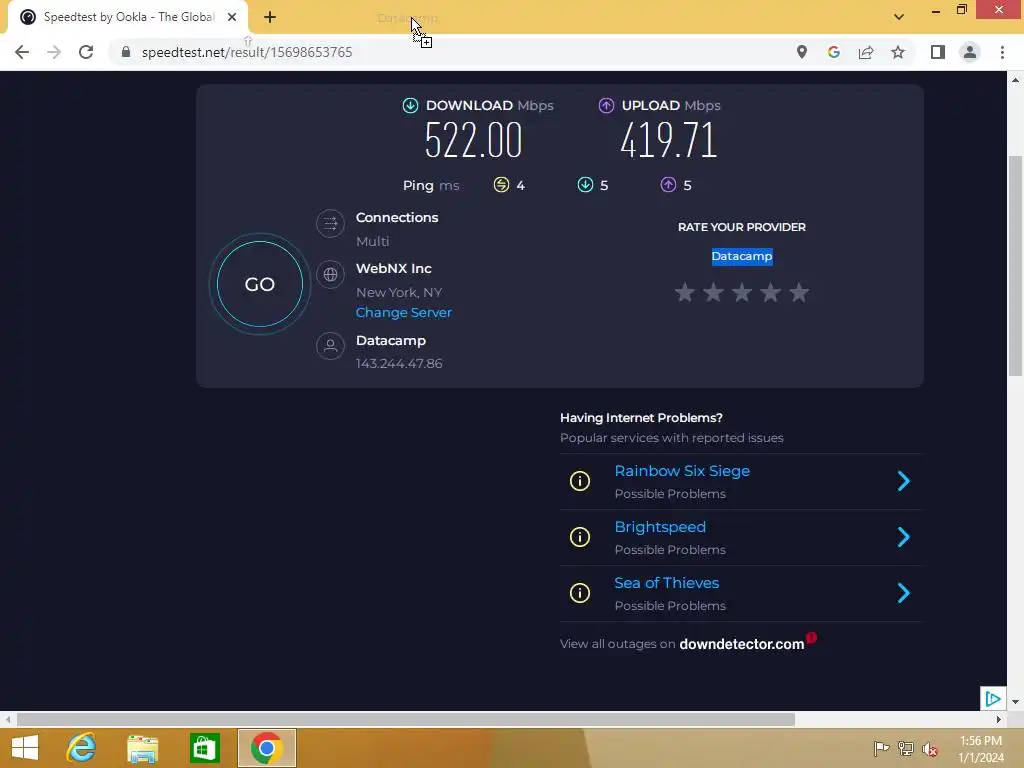Click Sea of Thieves info icon
Viewport: 1024px width, 768px height.
tap(580, 593)
